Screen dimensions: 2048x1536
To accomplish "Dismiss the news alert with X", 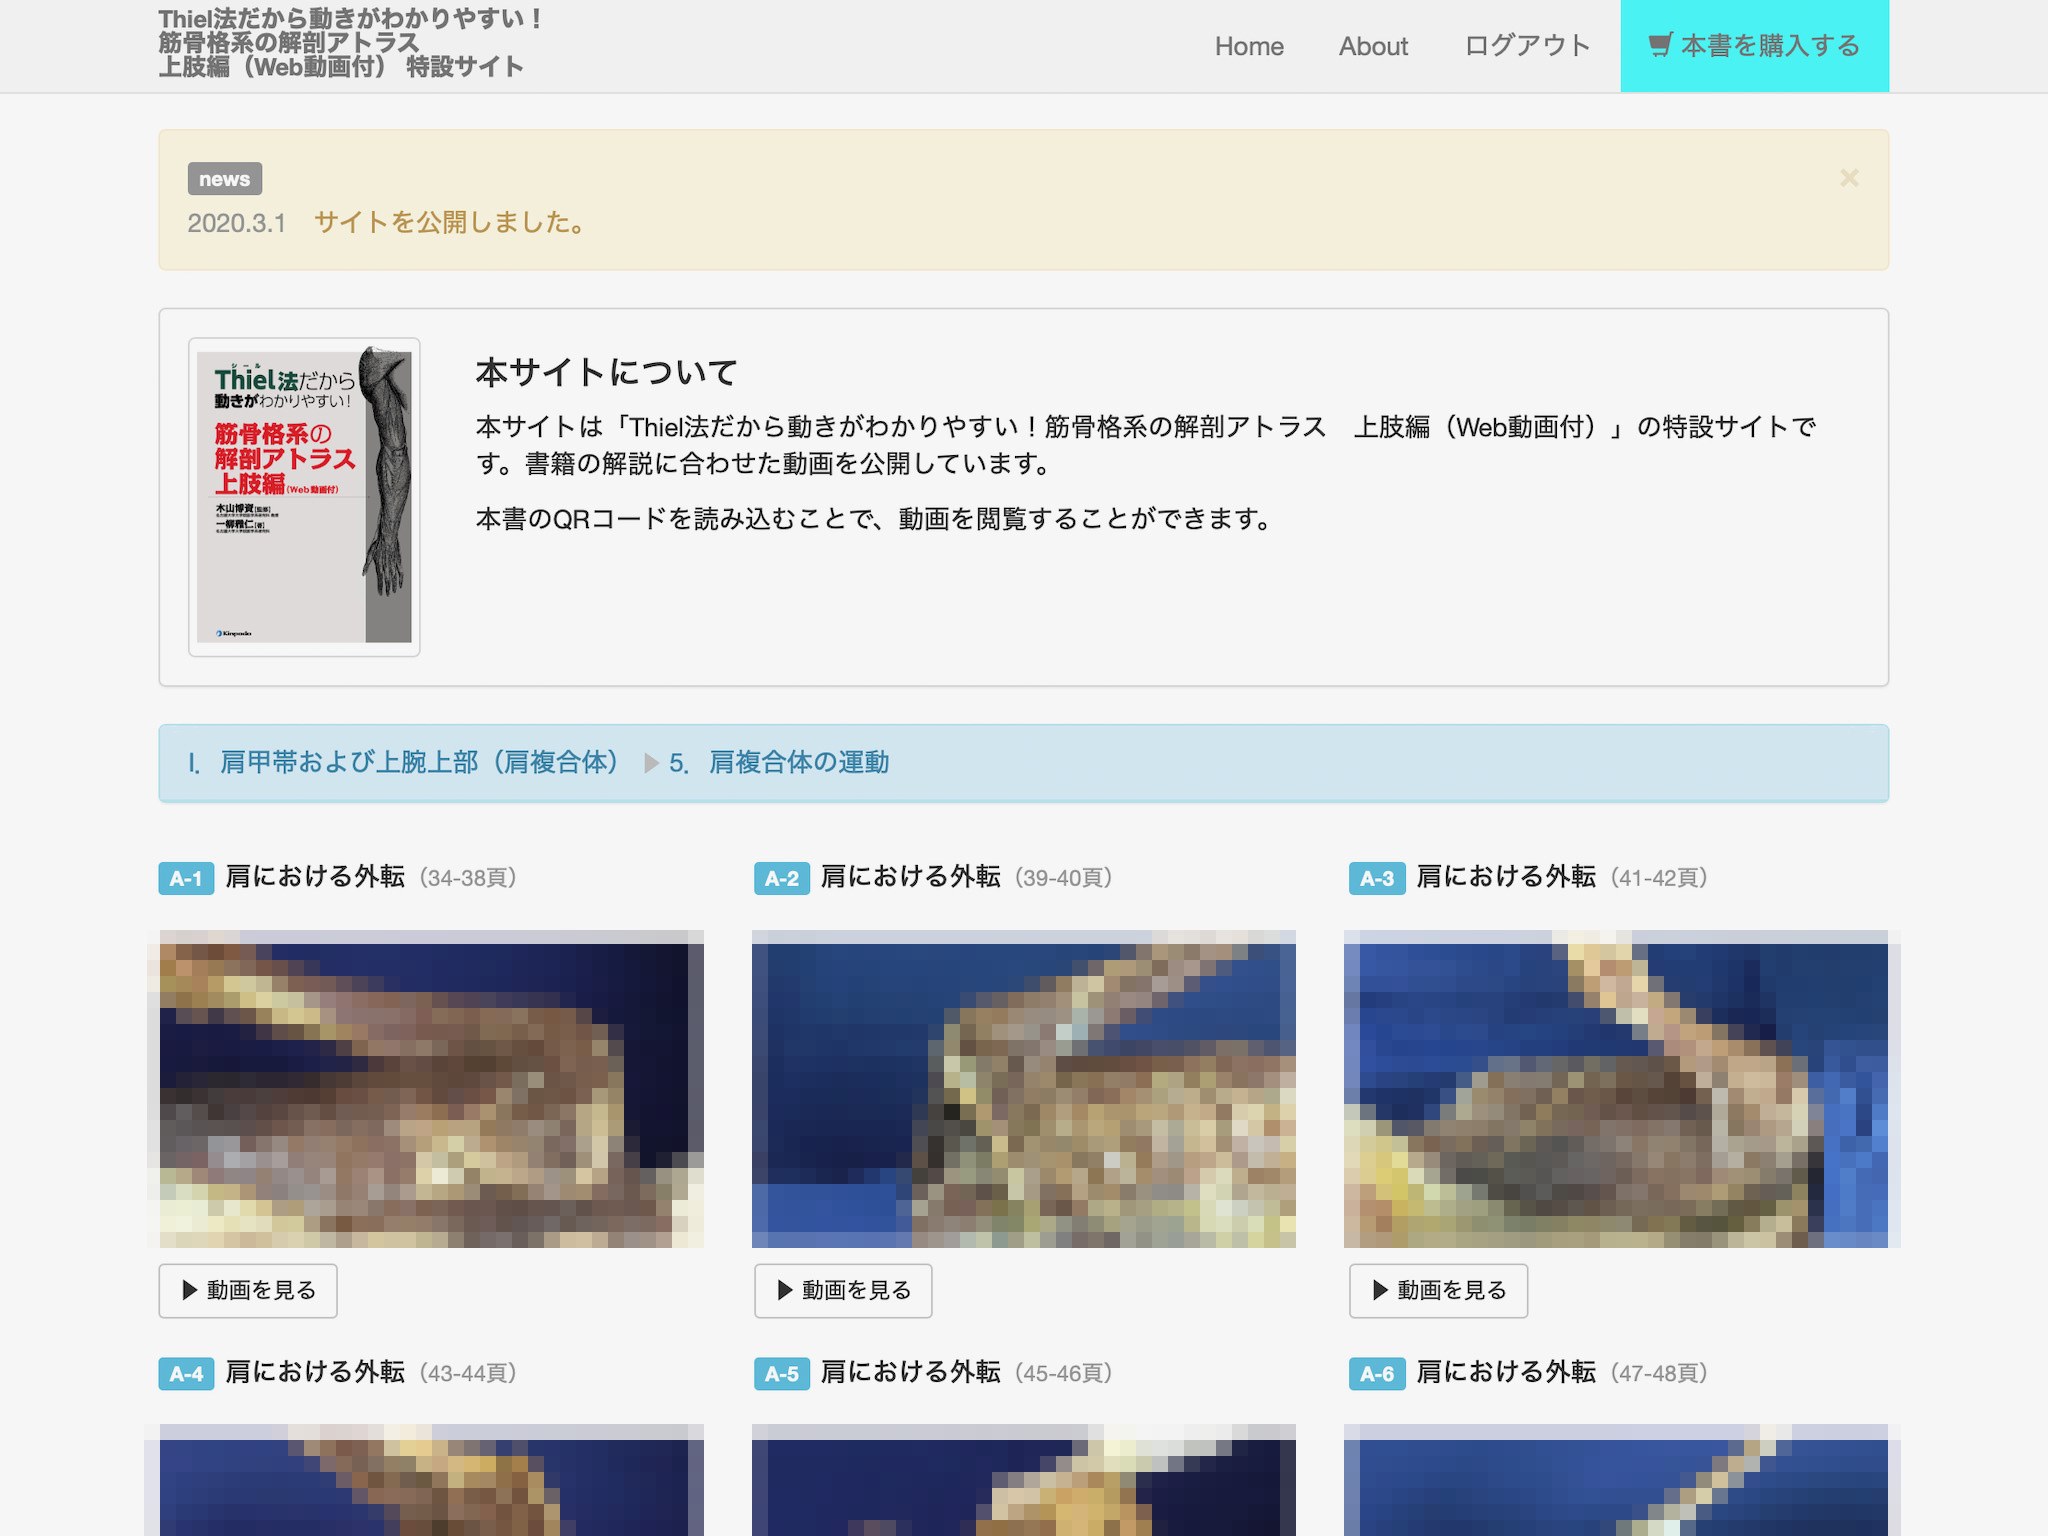I will pyautogui.click(x=1849, y=178).
